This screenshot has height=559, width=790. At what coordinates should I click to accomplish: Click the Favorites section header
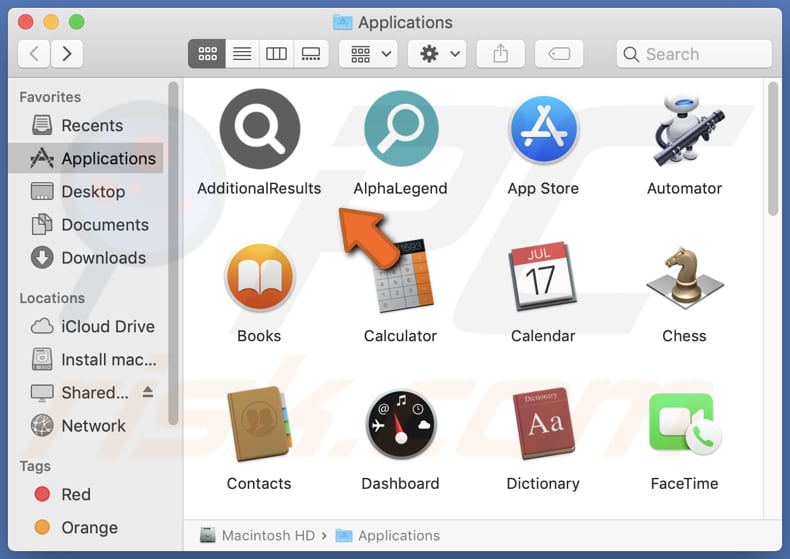[x=50, y=97]
